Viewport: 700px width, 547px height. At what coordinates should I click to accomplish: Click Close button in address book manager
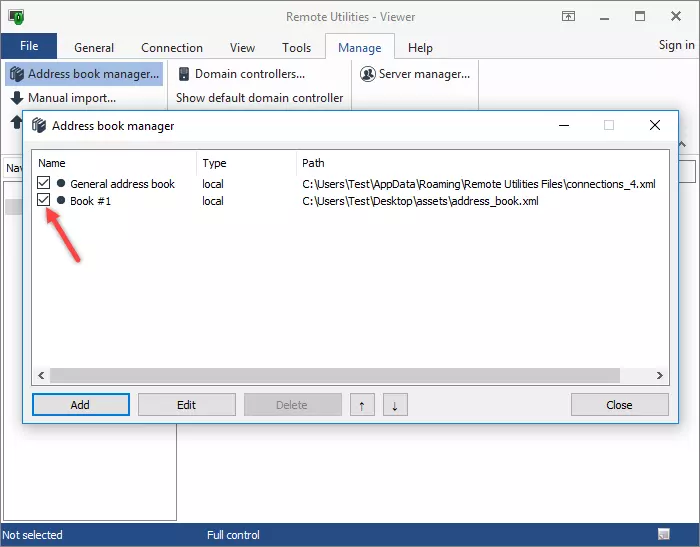pyautogui.click(x=619, y=405)
